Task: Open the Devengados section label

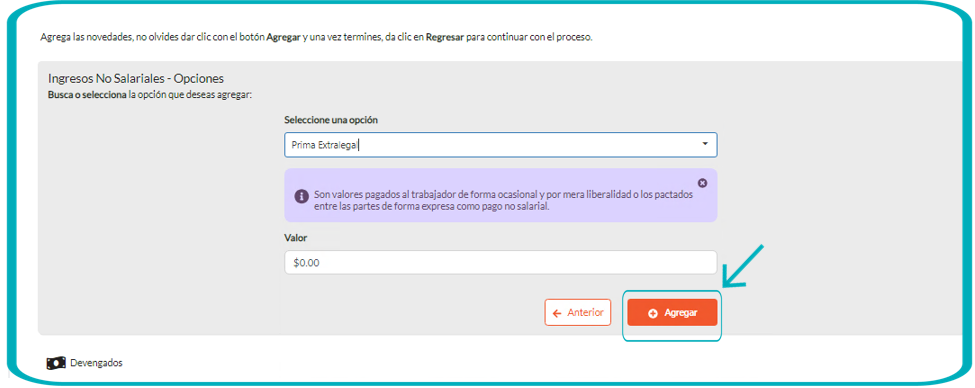Action: point(96,363)
